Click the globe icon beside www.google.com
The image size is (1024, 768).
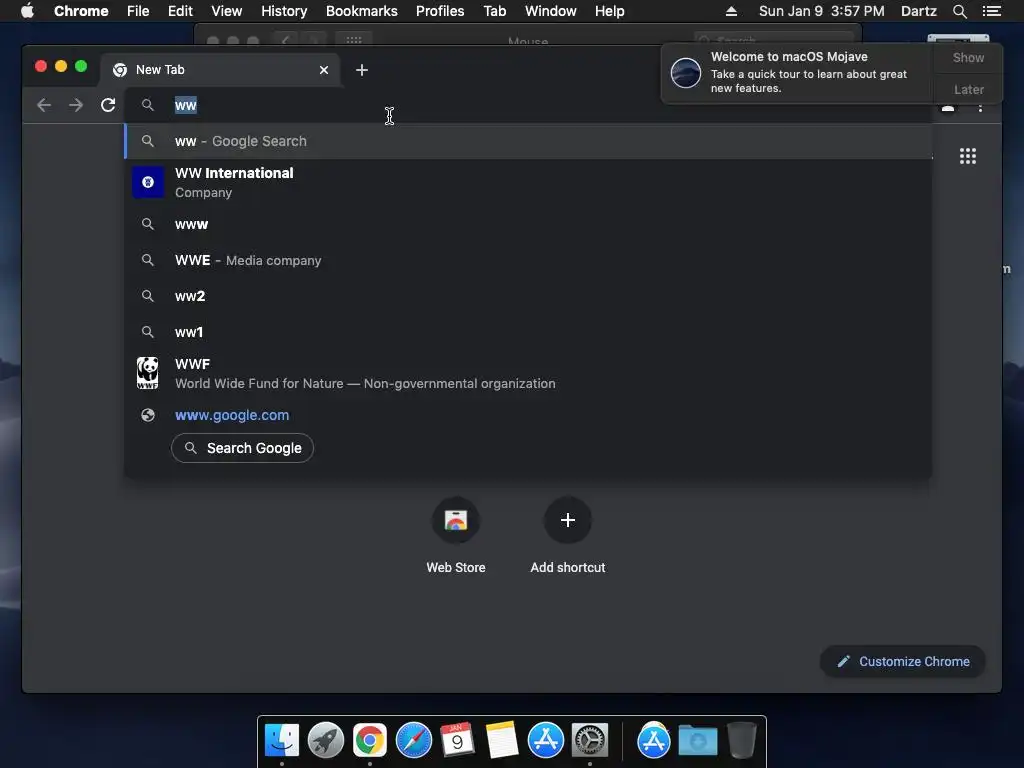(148, 415)
